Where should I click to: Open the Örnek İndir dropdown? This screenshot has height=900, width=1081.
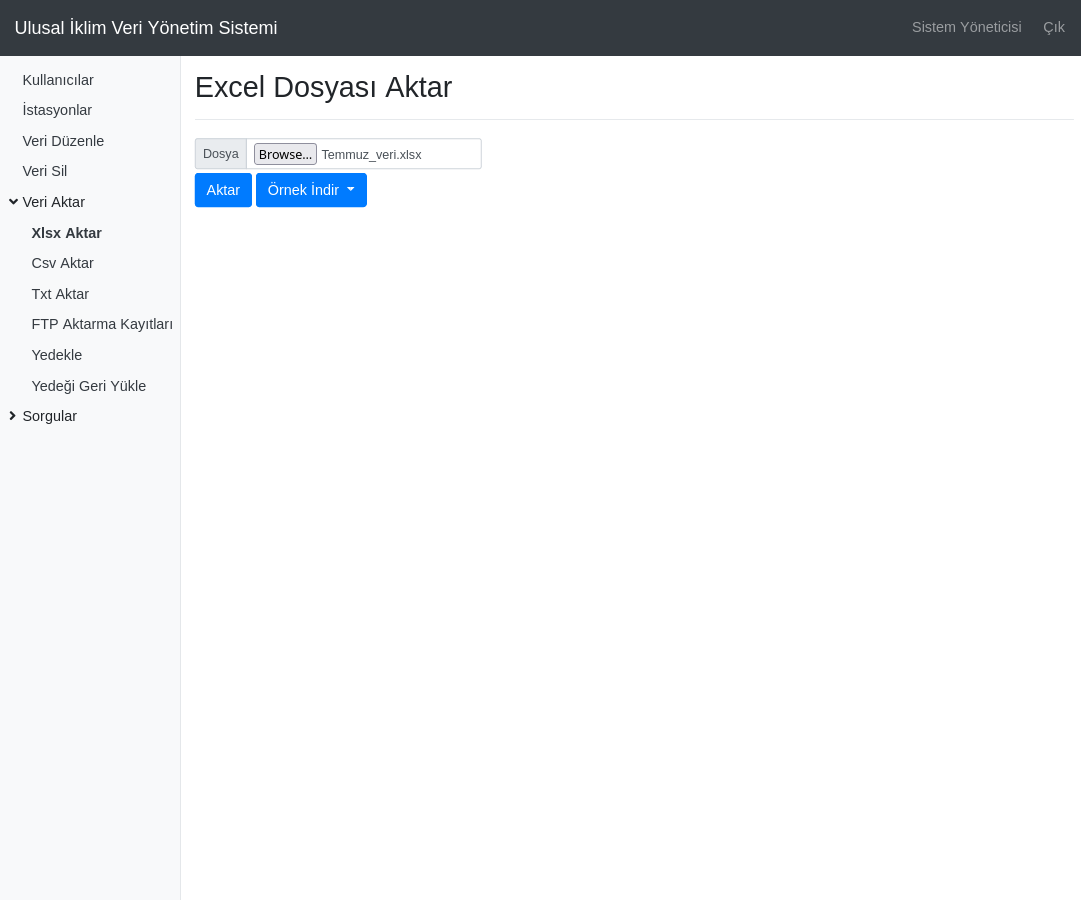(x=312, y=190)
